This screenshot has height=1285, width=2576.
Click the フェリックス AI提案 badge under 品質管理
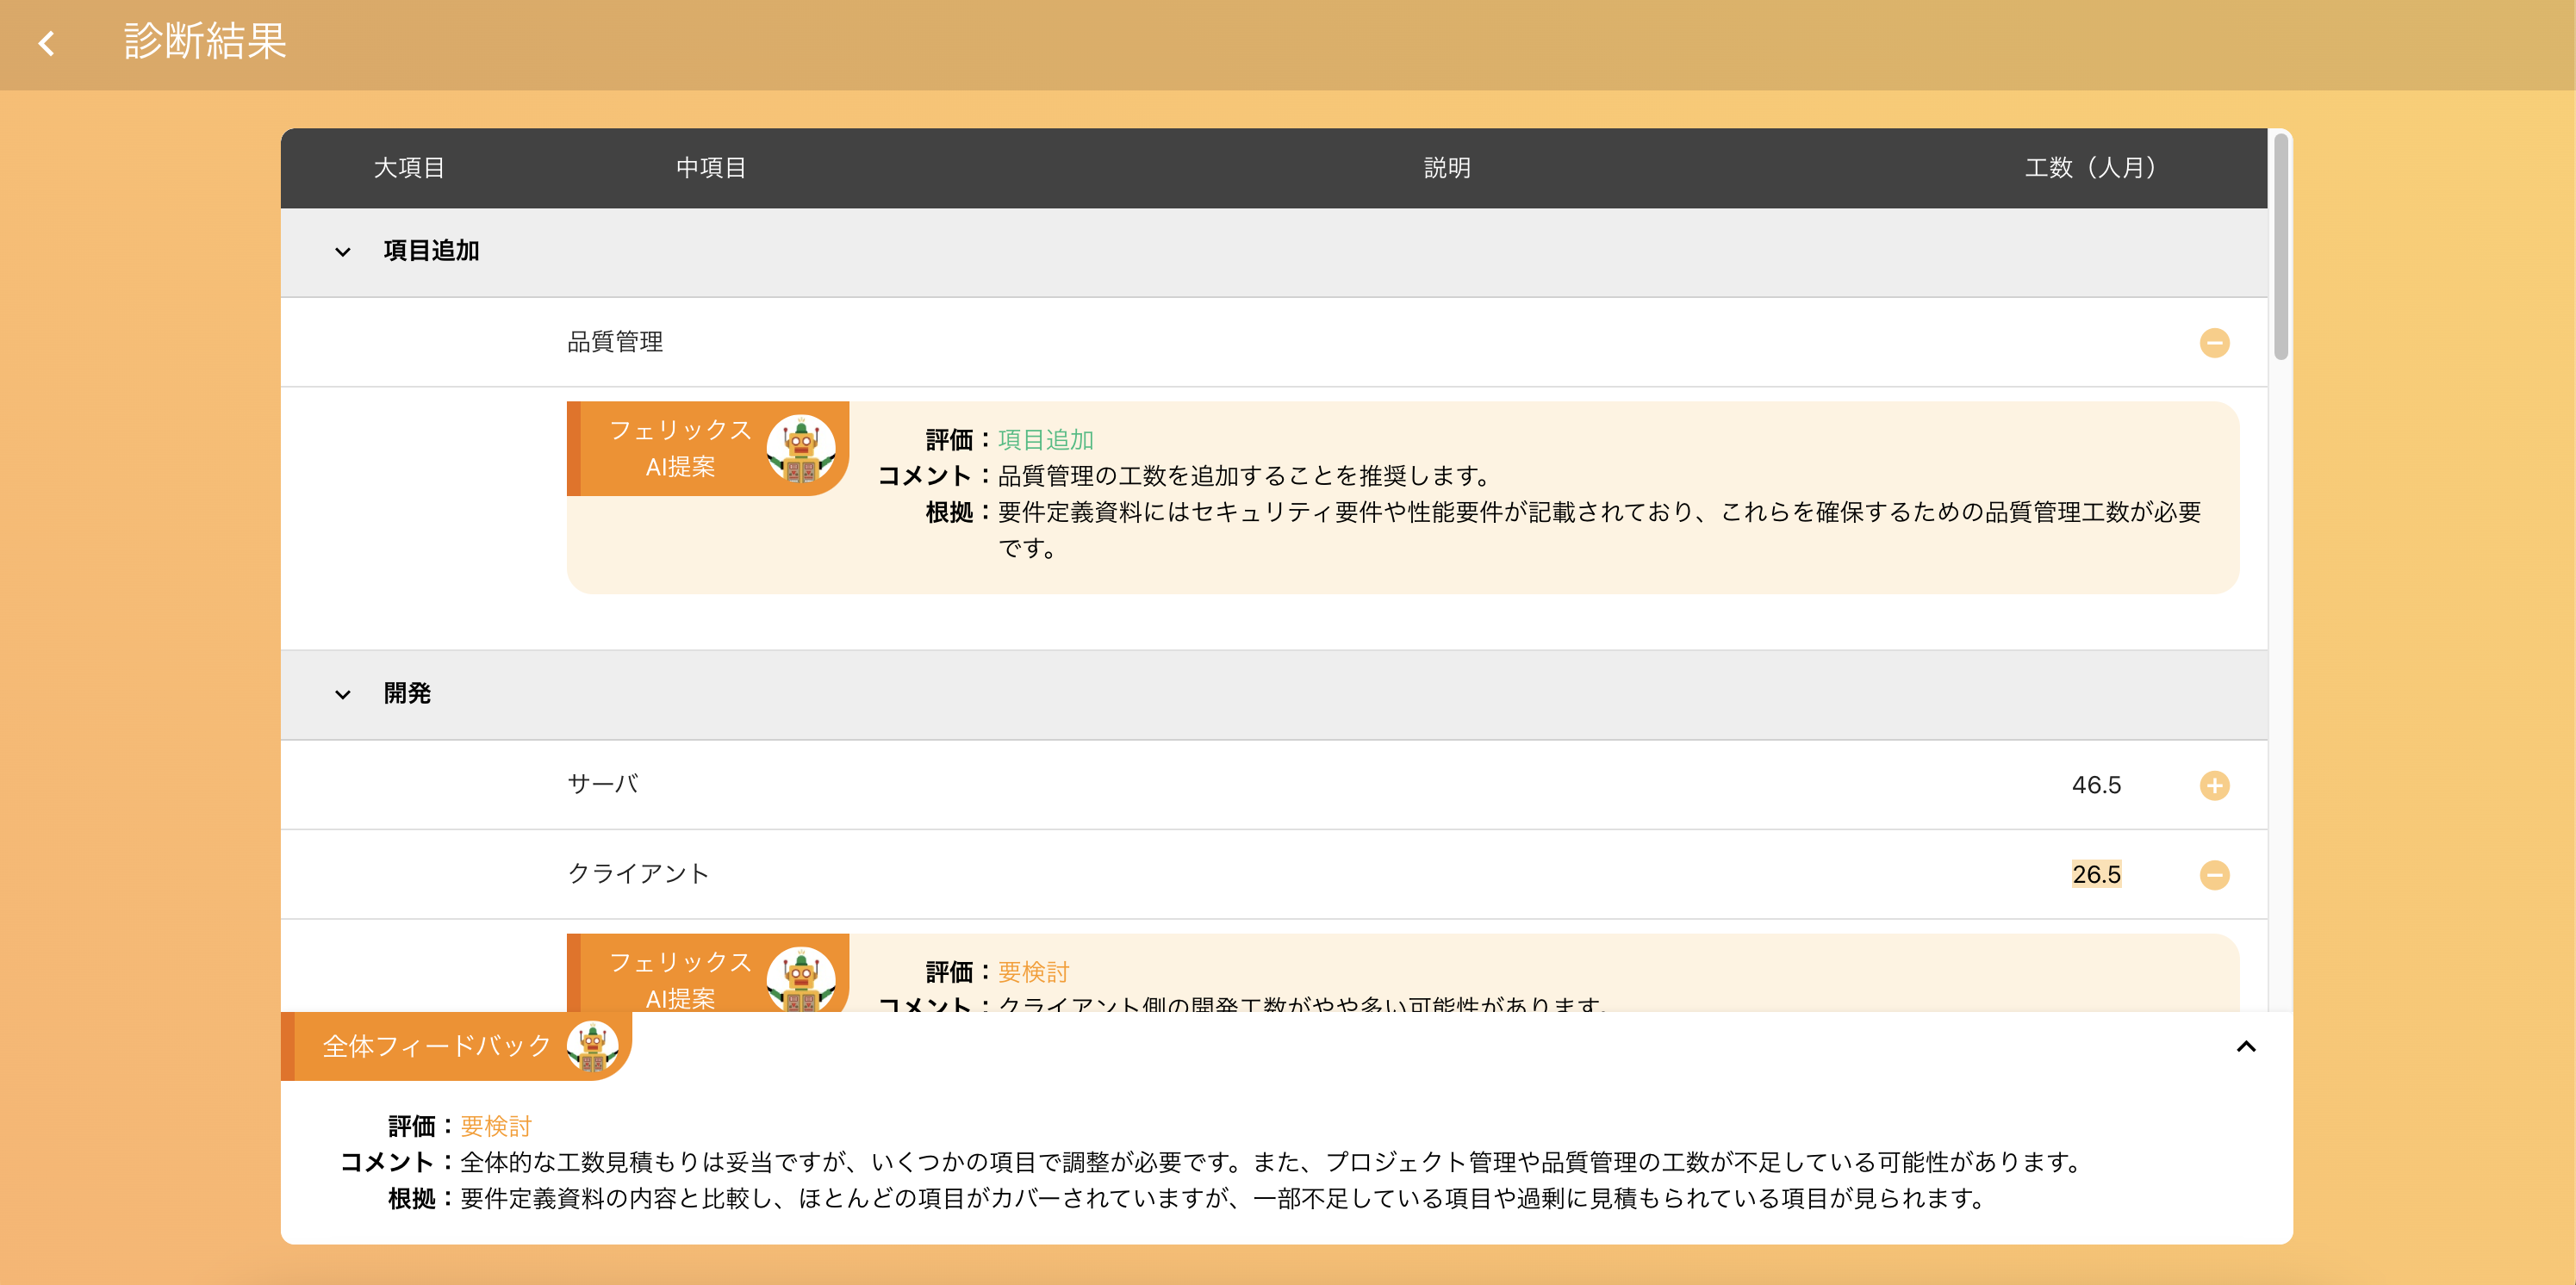point(708,448)
